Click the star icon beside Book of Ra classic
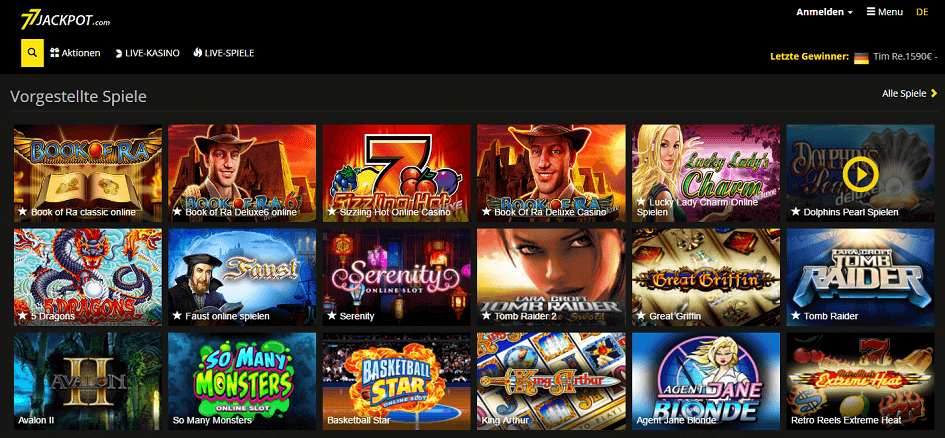This screenshot has width=945, height=438. [22, 212]
